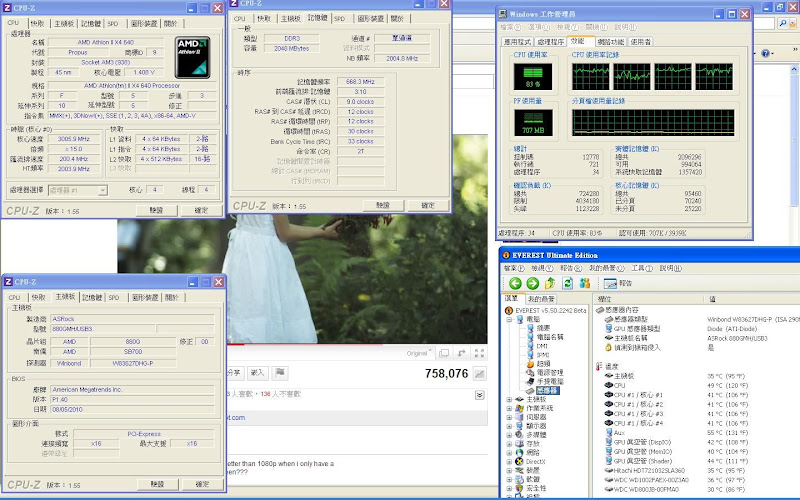The width and height of the screenshot is (800, 500).
Task: Click Task Manager title bar computer icon
Action: pyautogui.click(x=503, y=14)
